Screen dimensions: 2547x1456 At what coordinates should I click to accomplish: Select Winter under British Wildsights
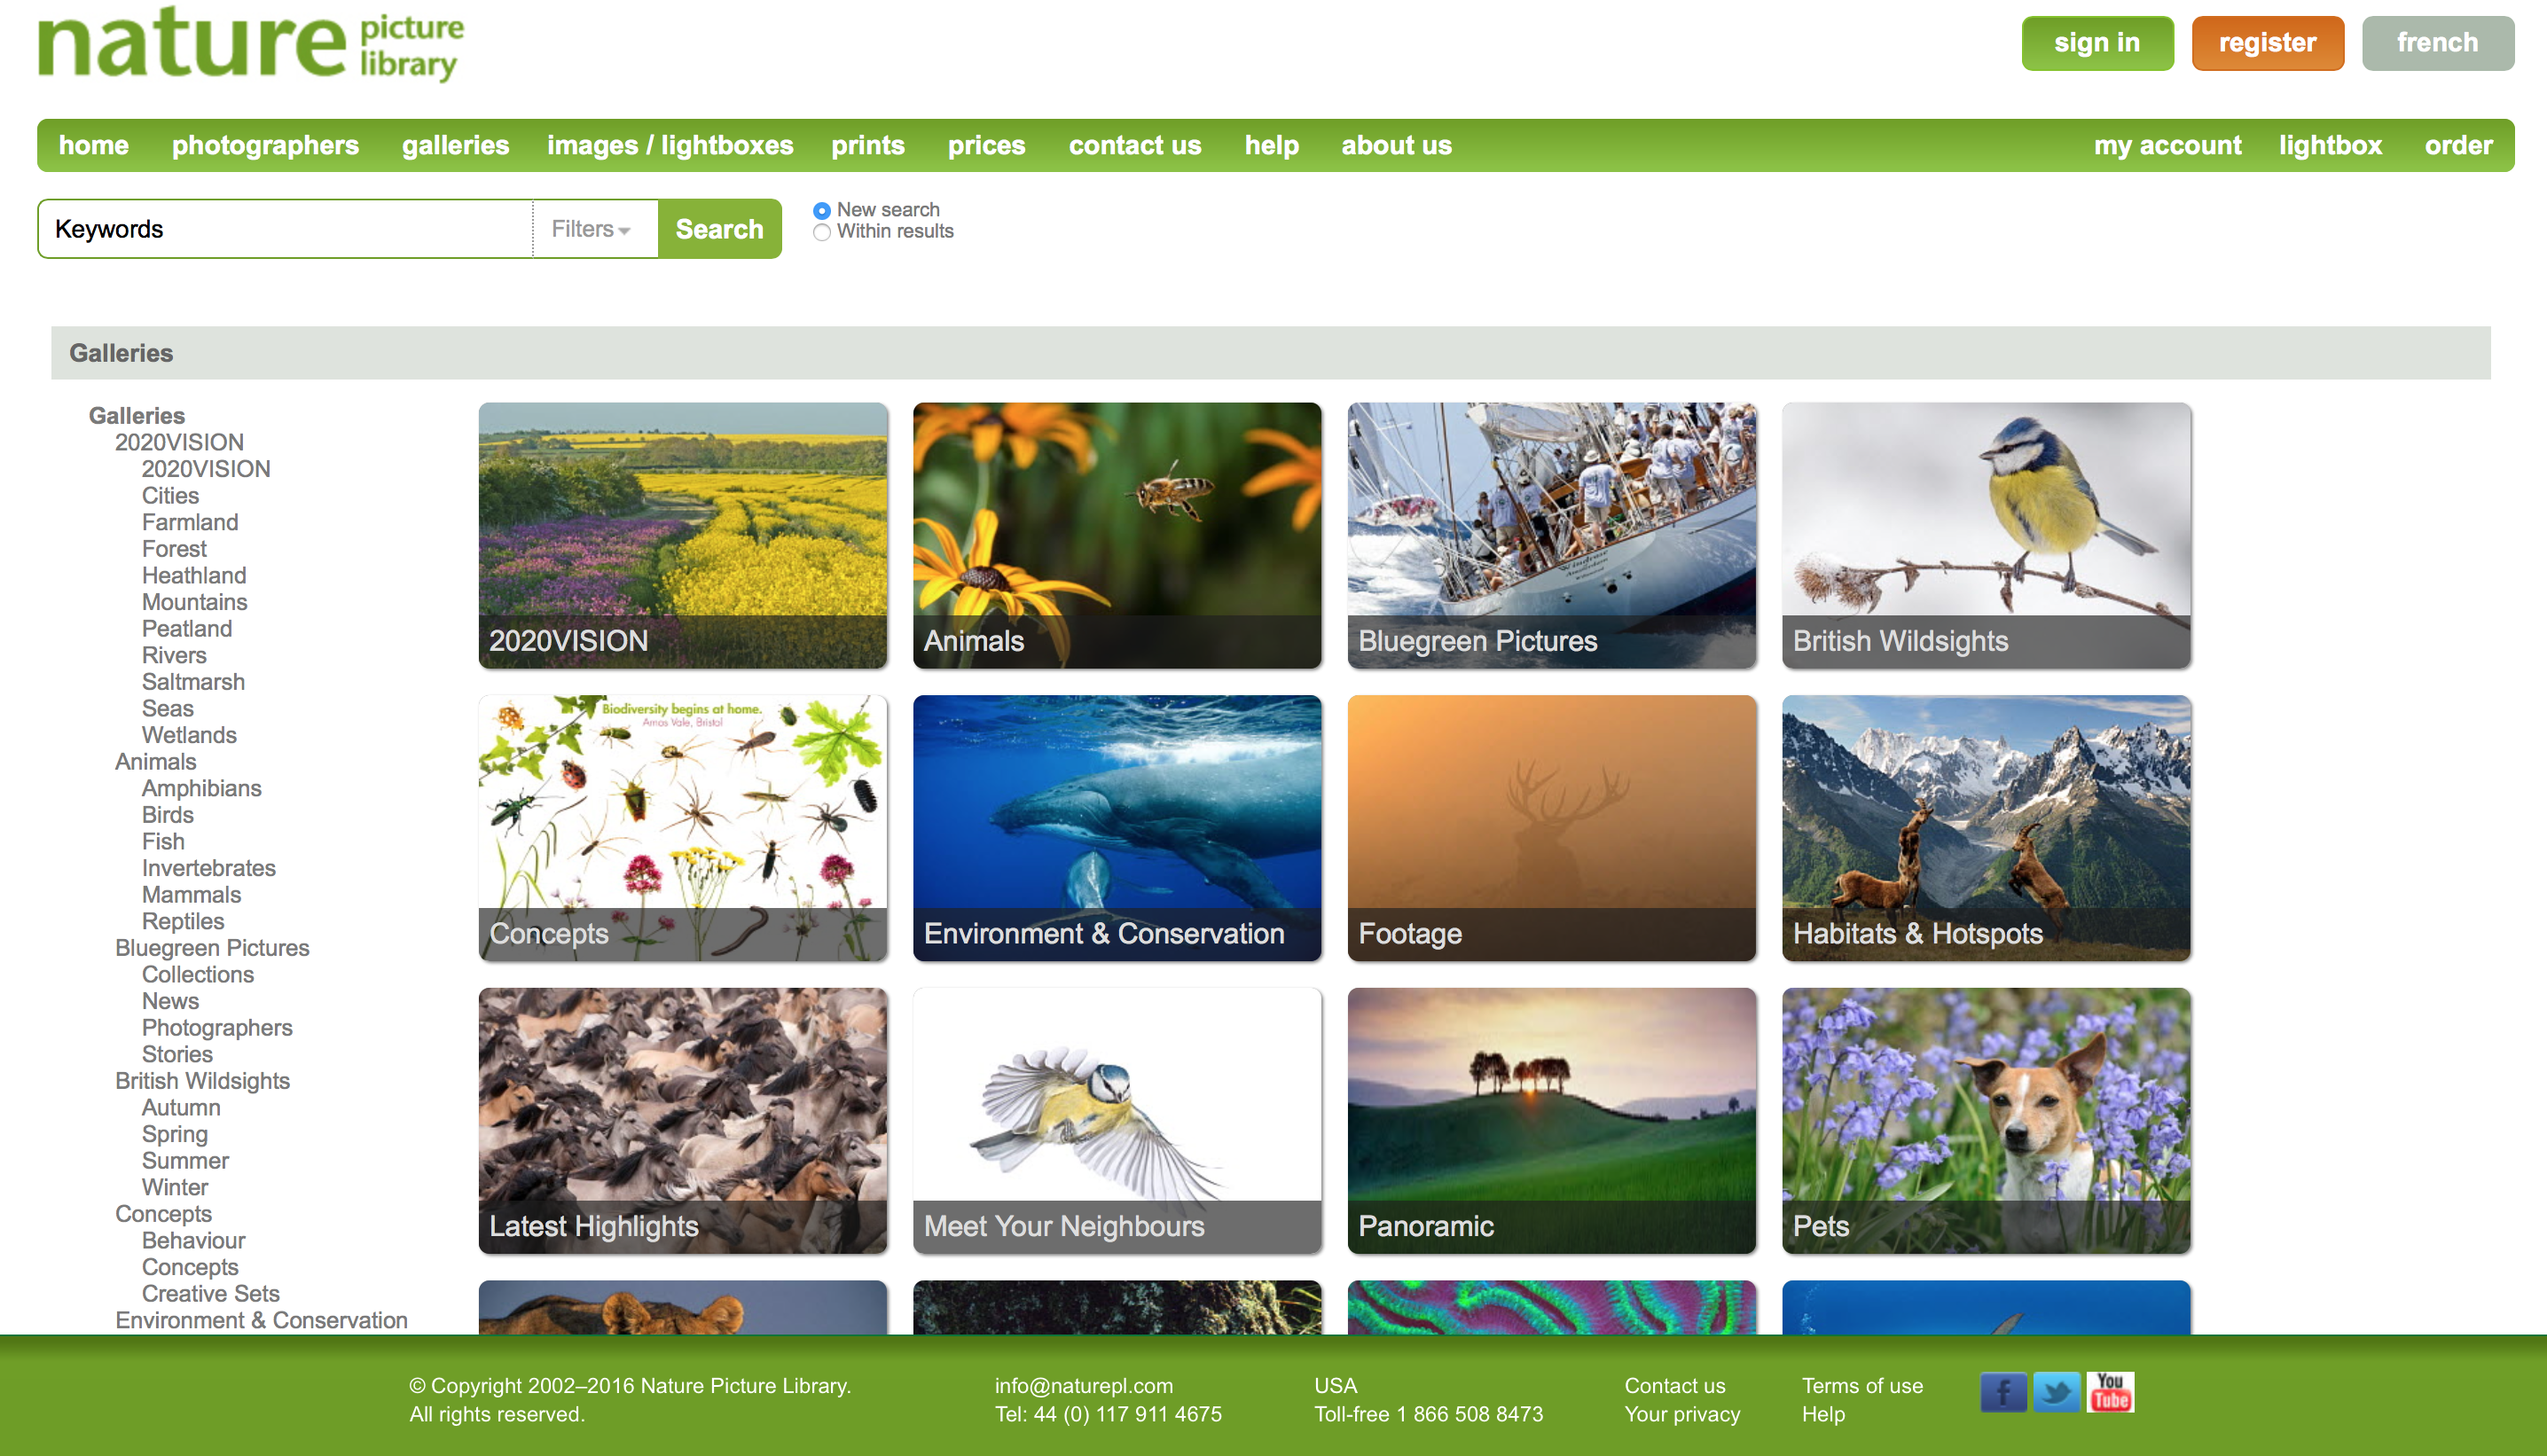pos(175,1187)
